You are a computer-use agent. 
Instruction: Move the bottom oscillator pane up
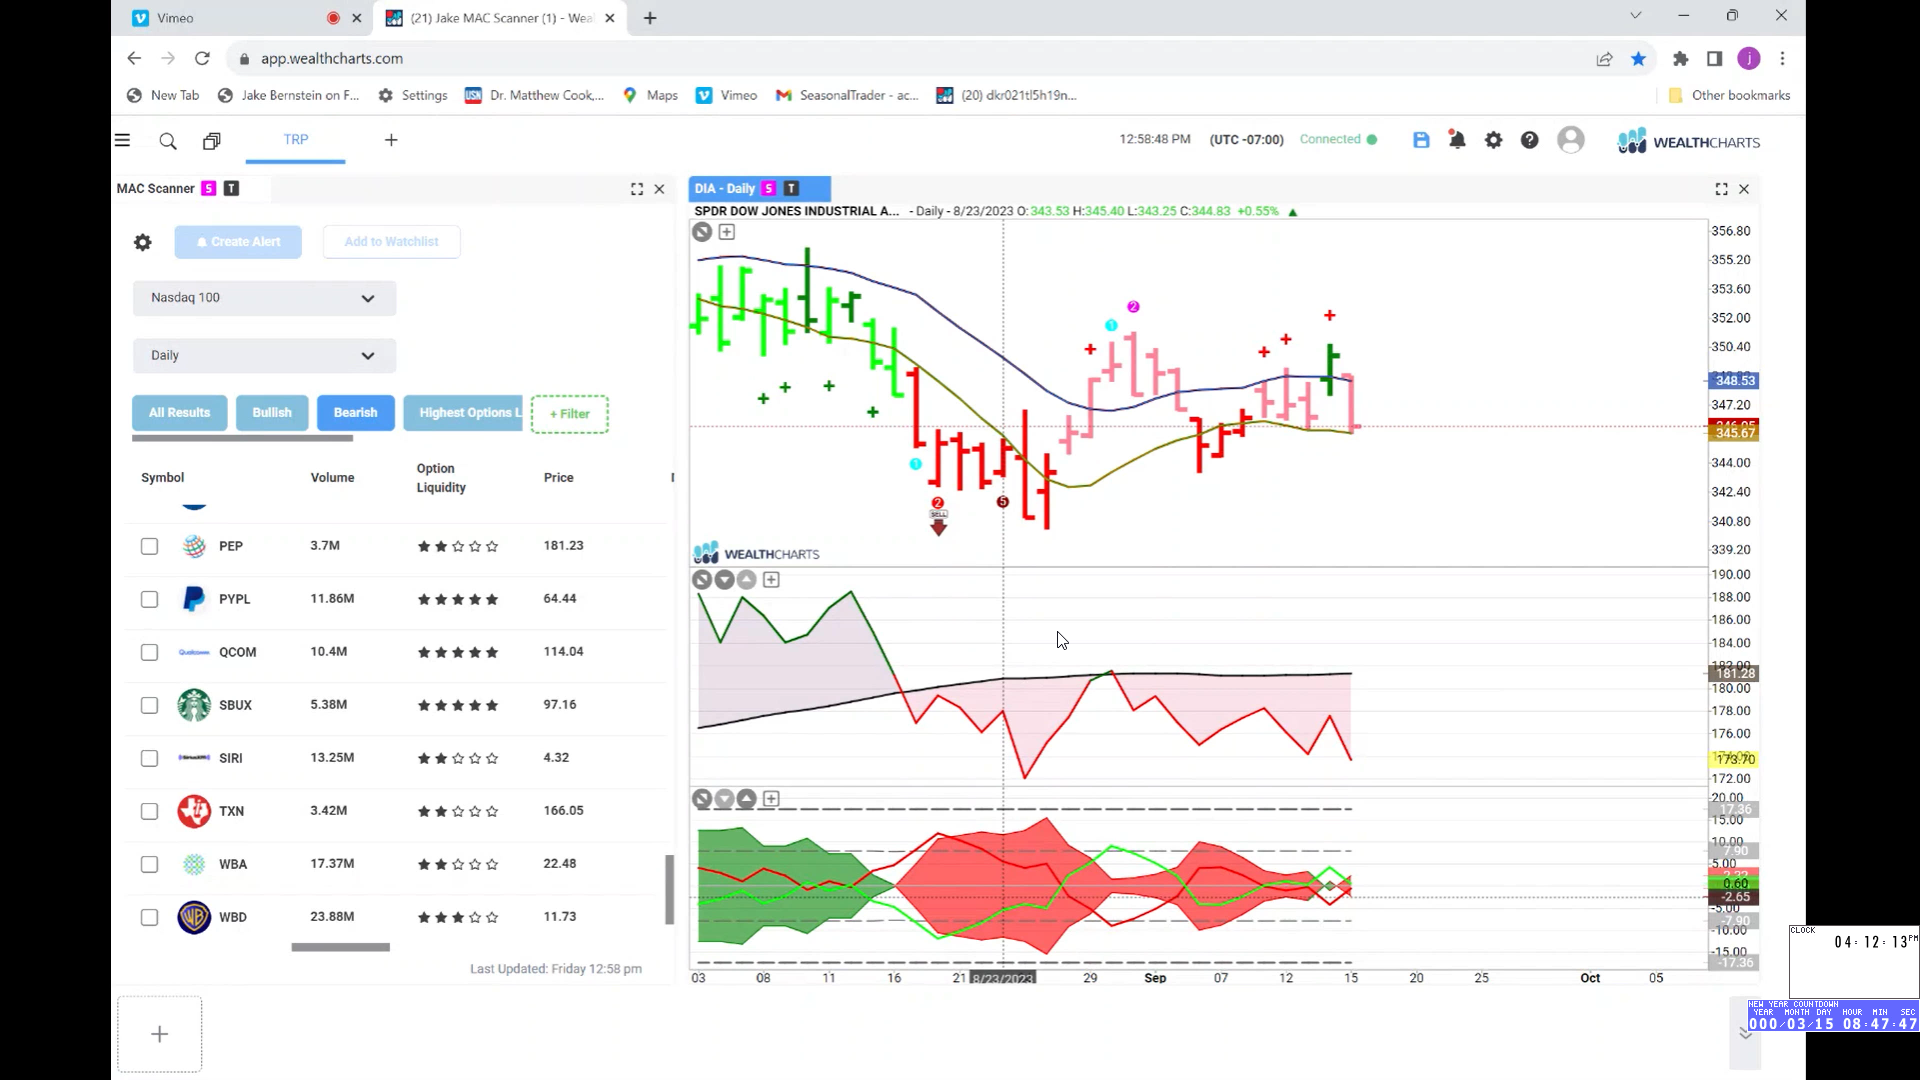[747, 799]
